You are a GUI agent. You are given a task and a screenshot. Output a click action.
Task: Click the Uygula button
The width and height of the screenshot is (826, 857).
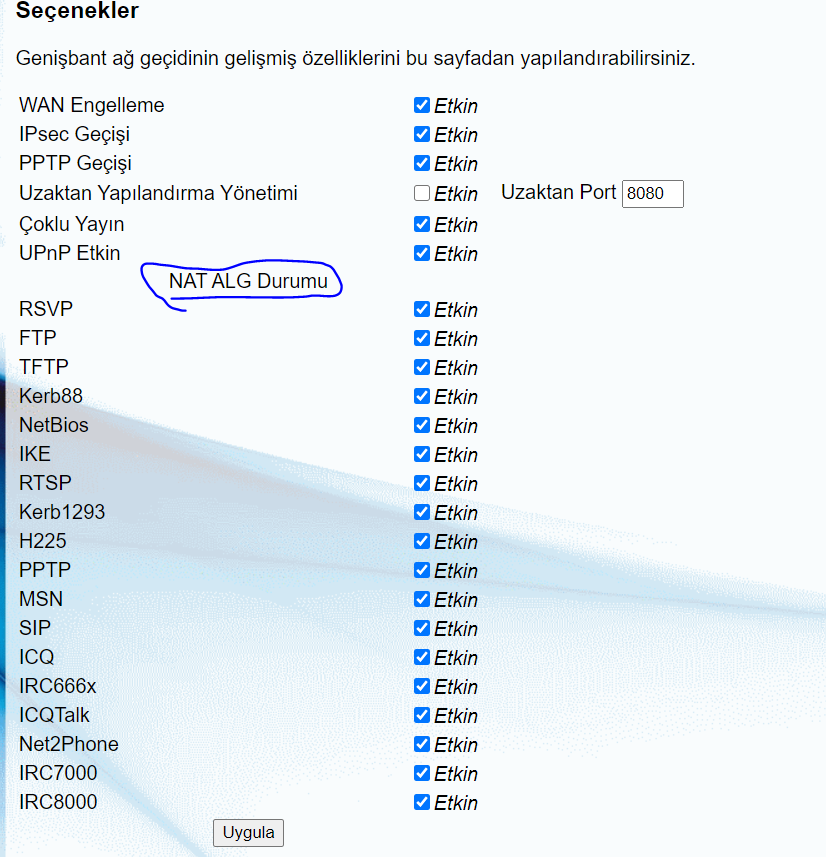[248, 832]
